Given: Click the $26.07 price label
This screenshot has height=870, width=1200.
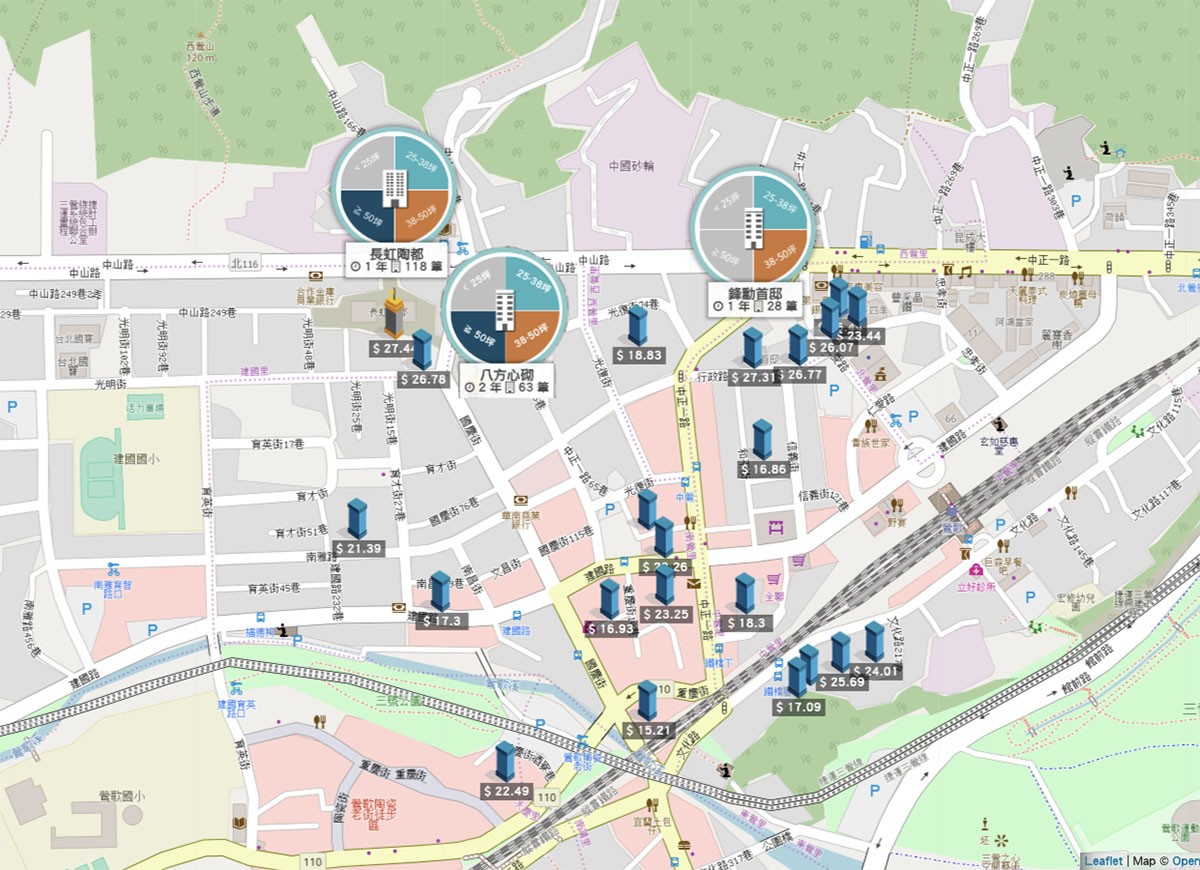Looking at the screenshot, I should (832, 348).
